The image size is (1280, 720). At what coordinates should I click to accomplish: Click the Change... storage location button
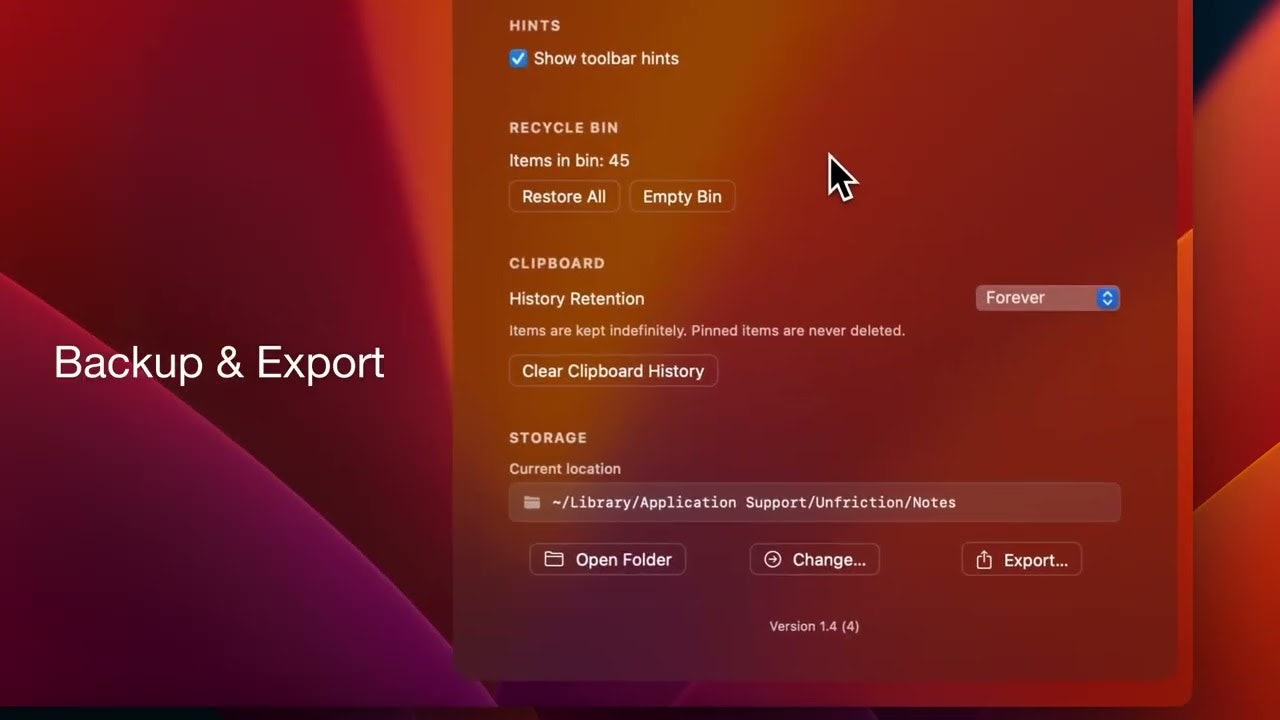814,559
